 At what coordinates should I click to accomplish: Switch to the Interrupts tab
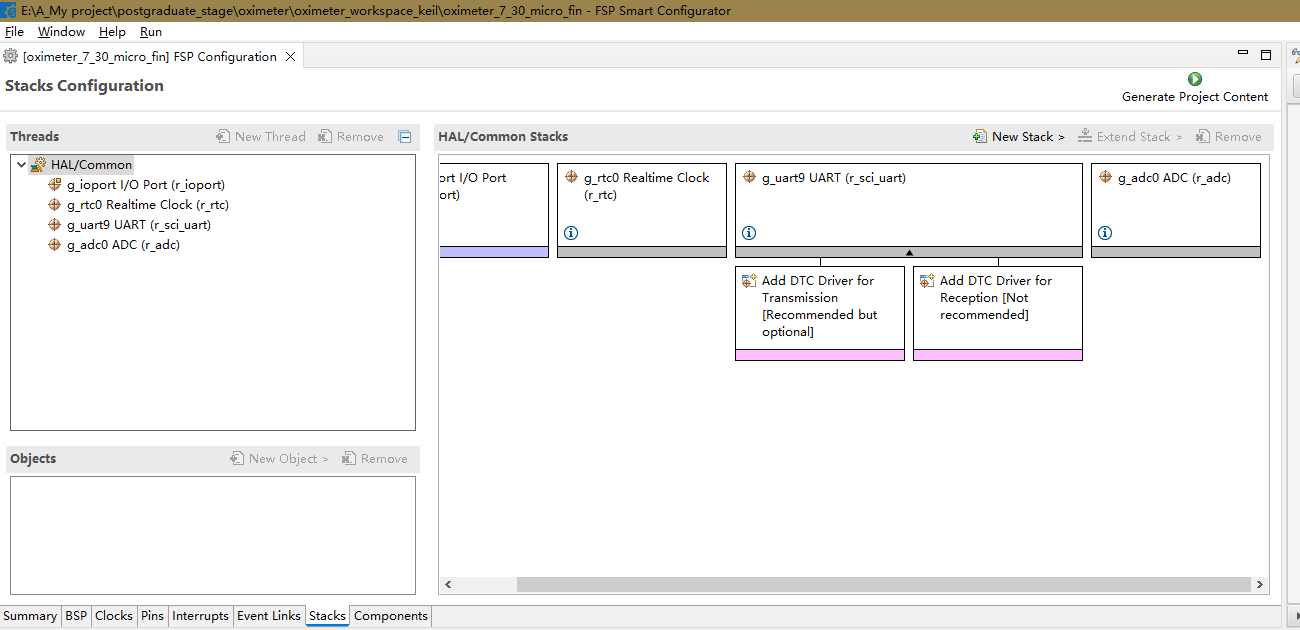coord(200,616)
